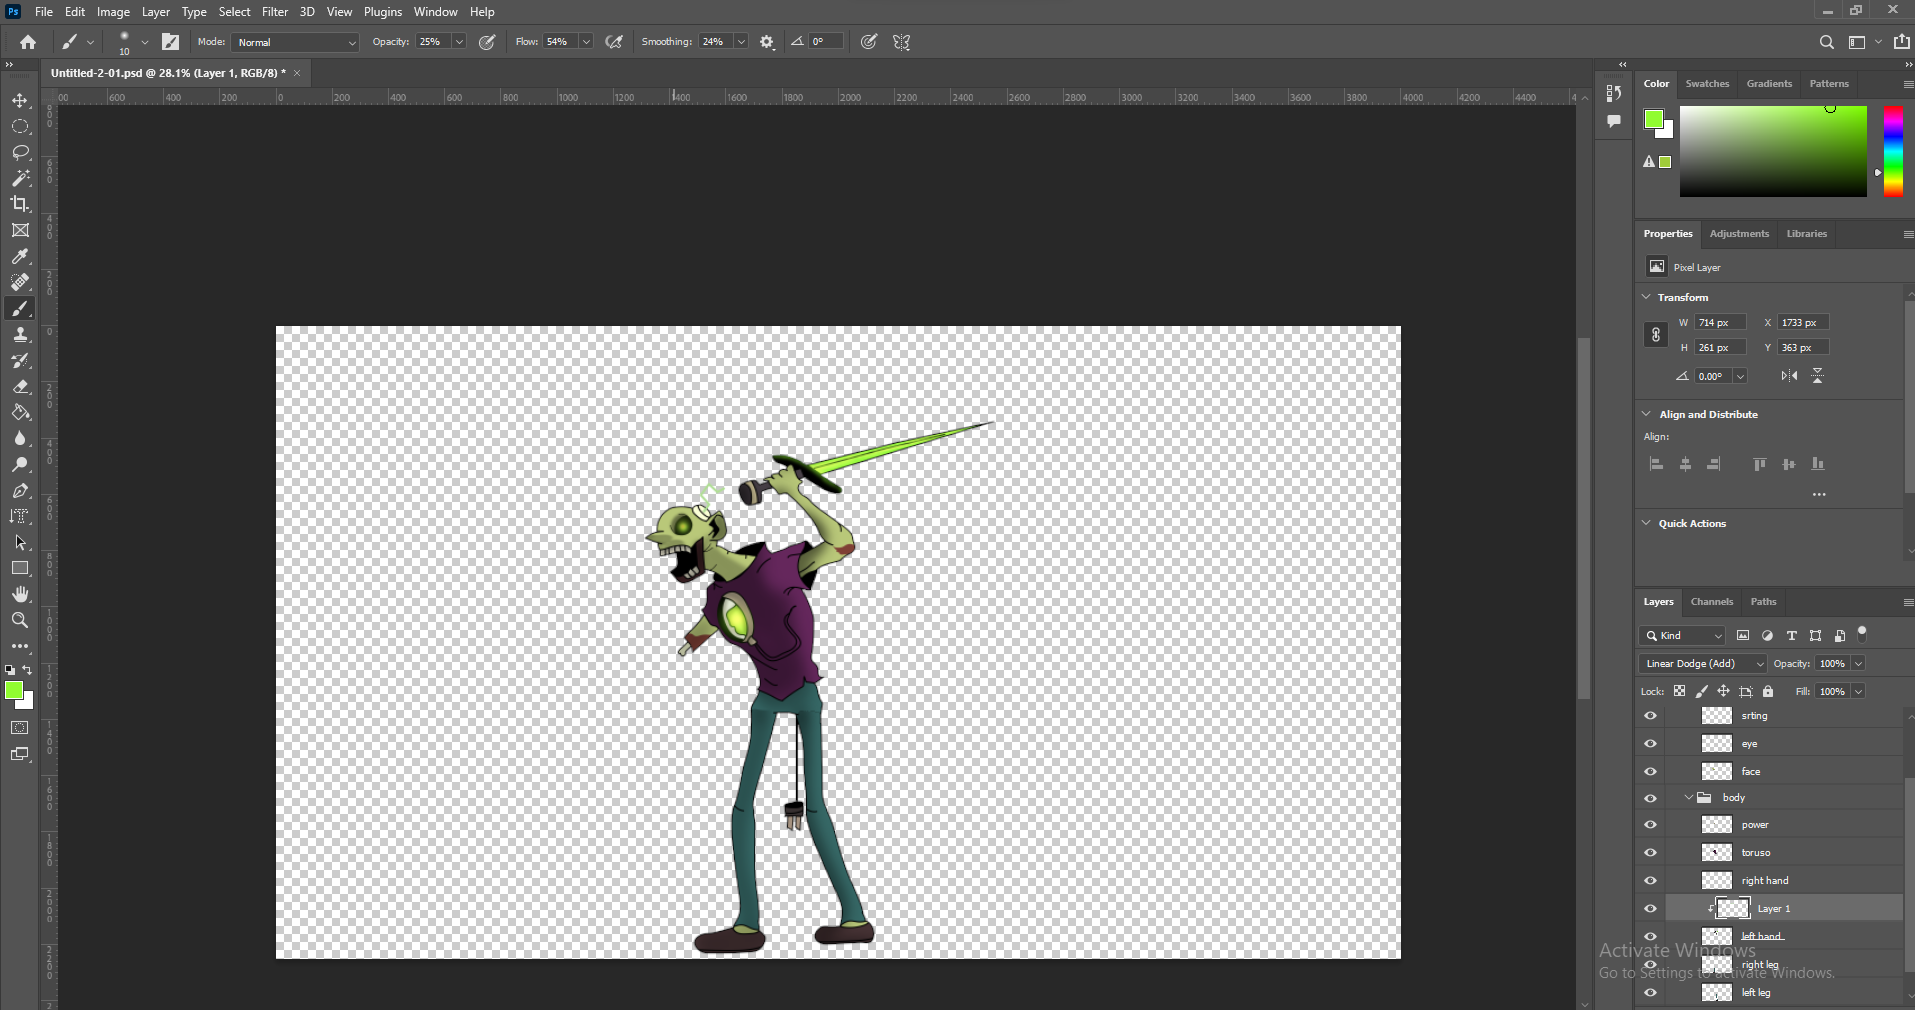Select the Healing Brush tool

click(20, 282)
